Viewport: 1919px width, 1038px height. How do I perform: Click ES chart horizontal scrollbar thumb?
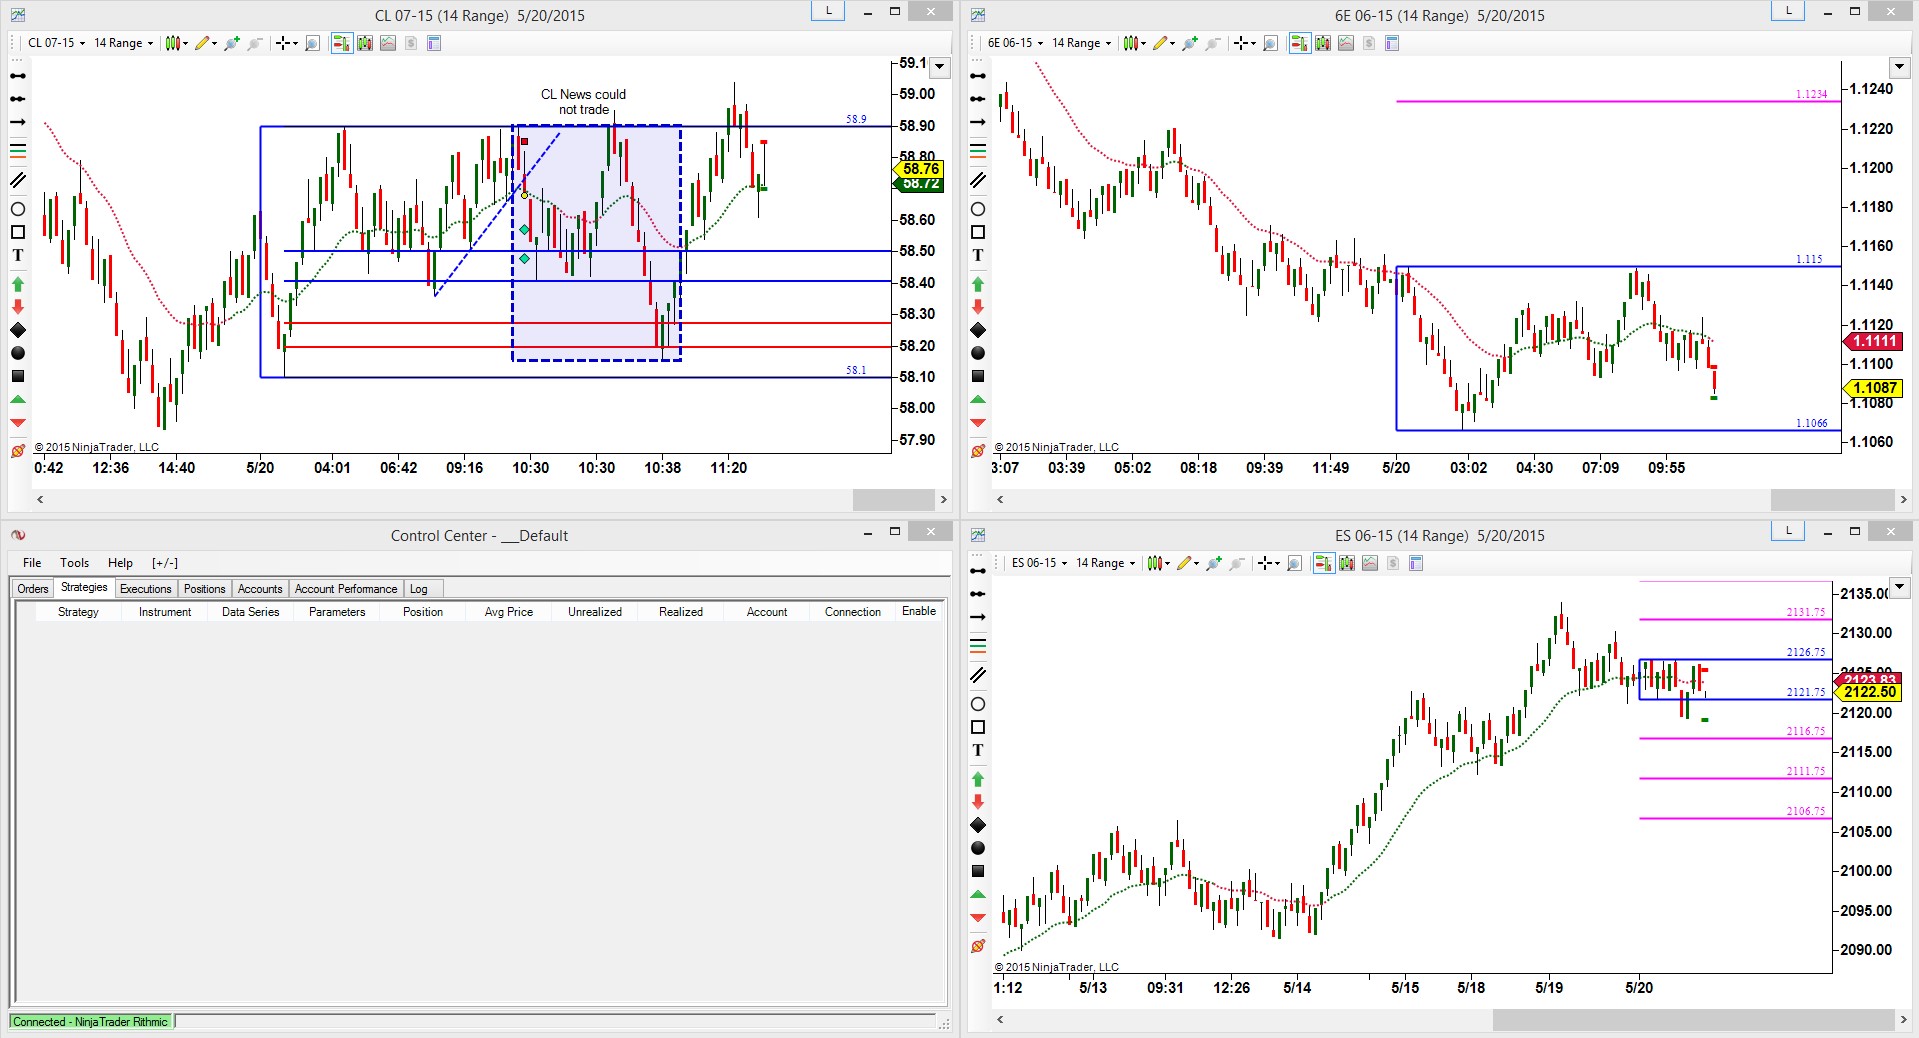pos(1693,1019)
